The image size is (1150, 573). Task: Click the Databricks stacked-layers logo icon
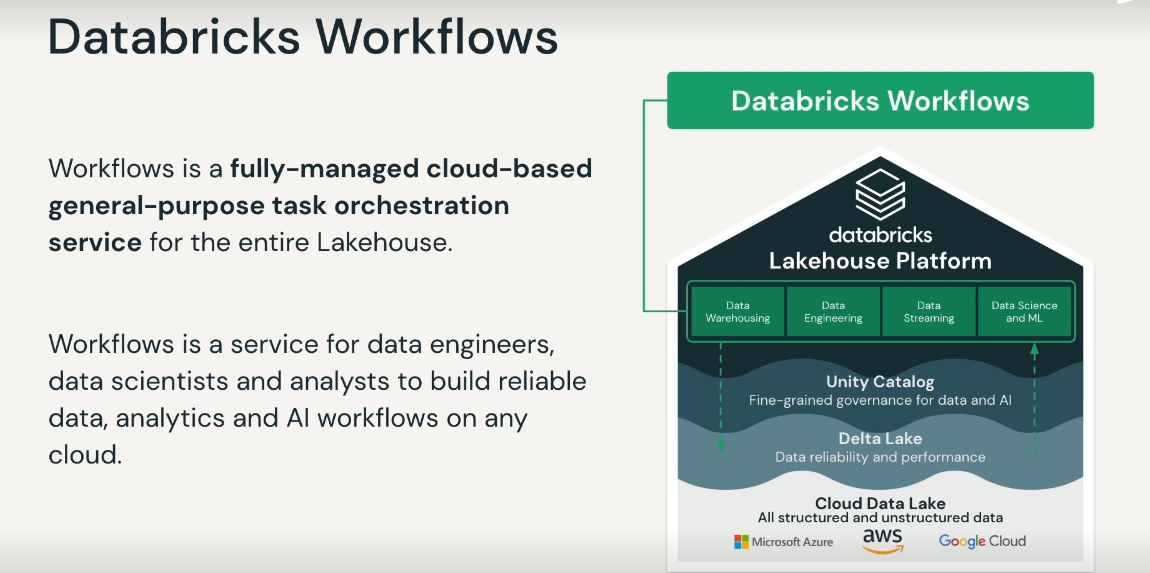point(880,194)
